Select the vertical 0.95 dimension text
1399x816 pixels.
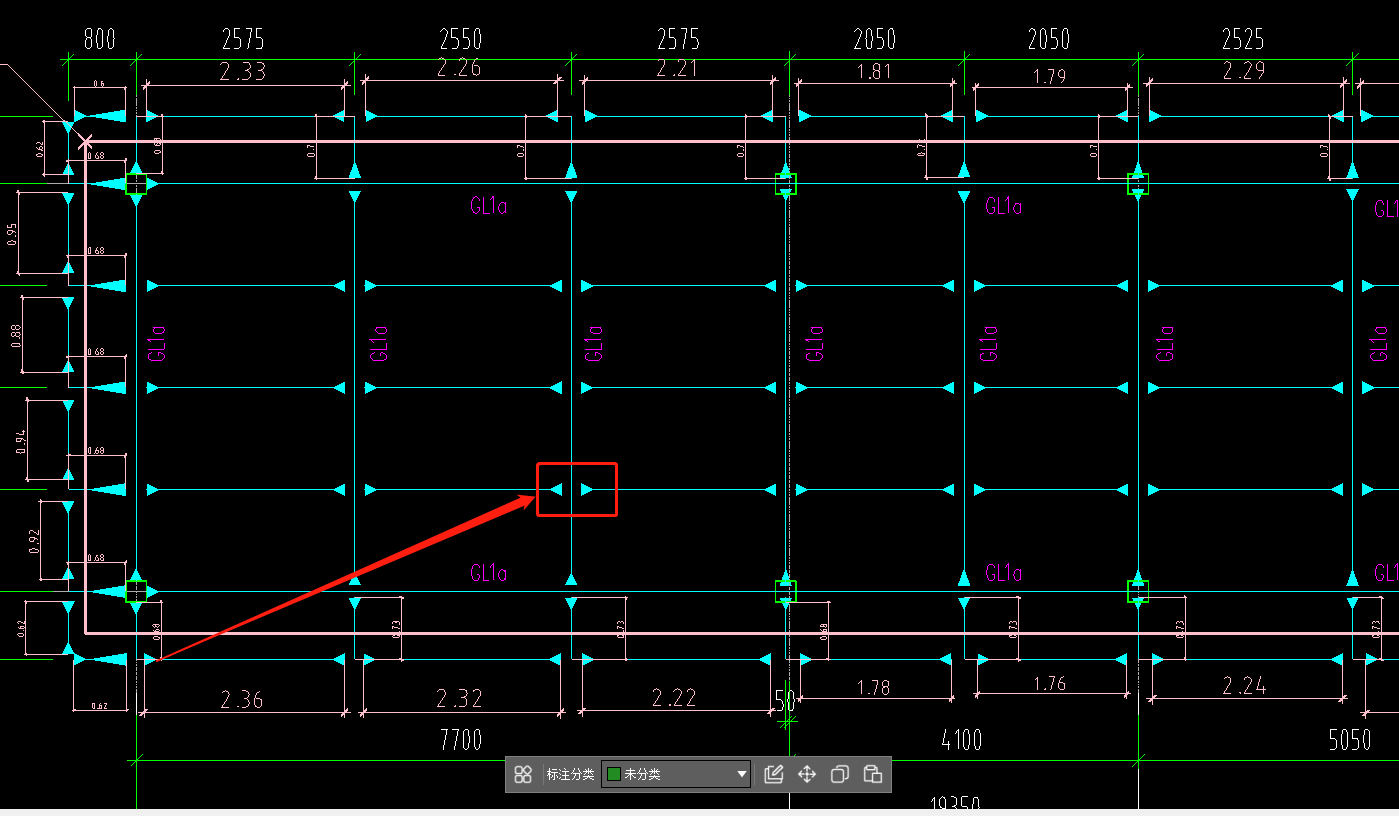pyautogui.click(x=12, y=234)
